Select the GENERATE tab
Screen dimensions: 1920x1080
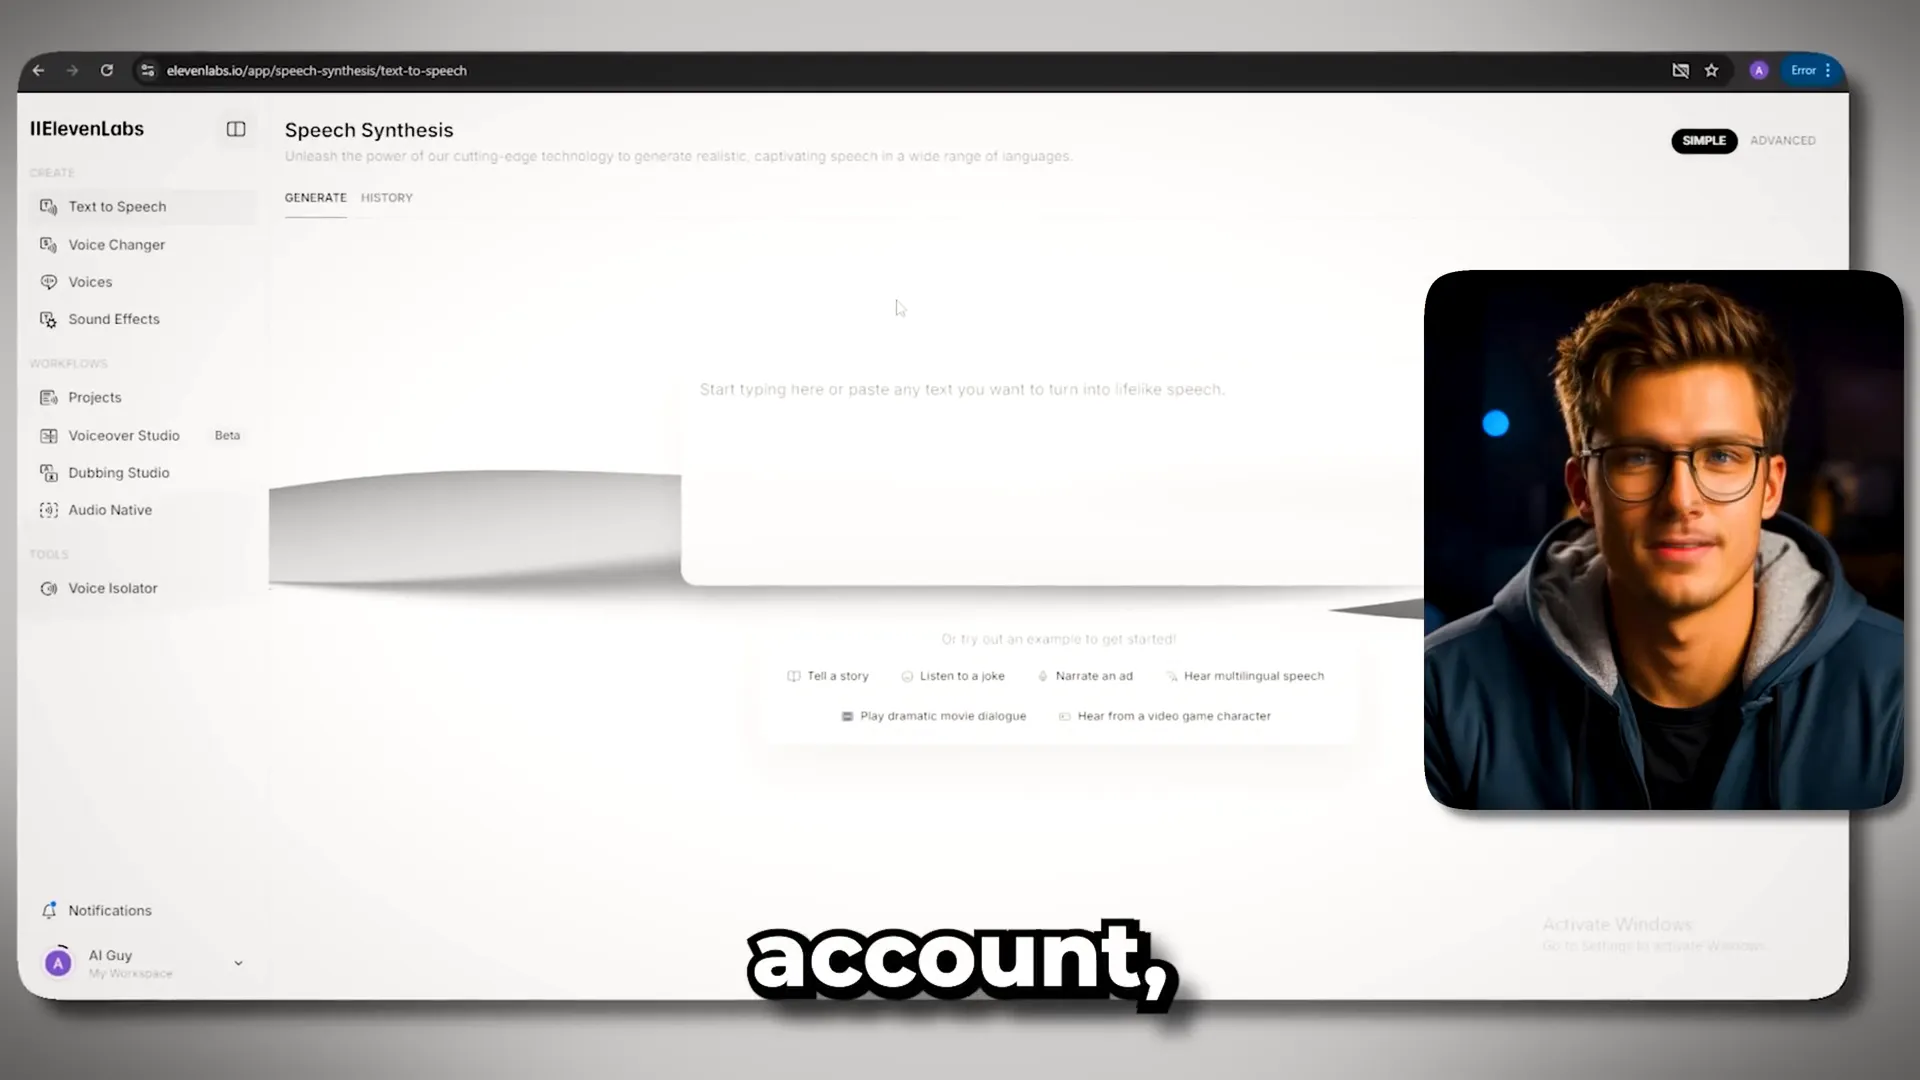[x=315, y=196]
